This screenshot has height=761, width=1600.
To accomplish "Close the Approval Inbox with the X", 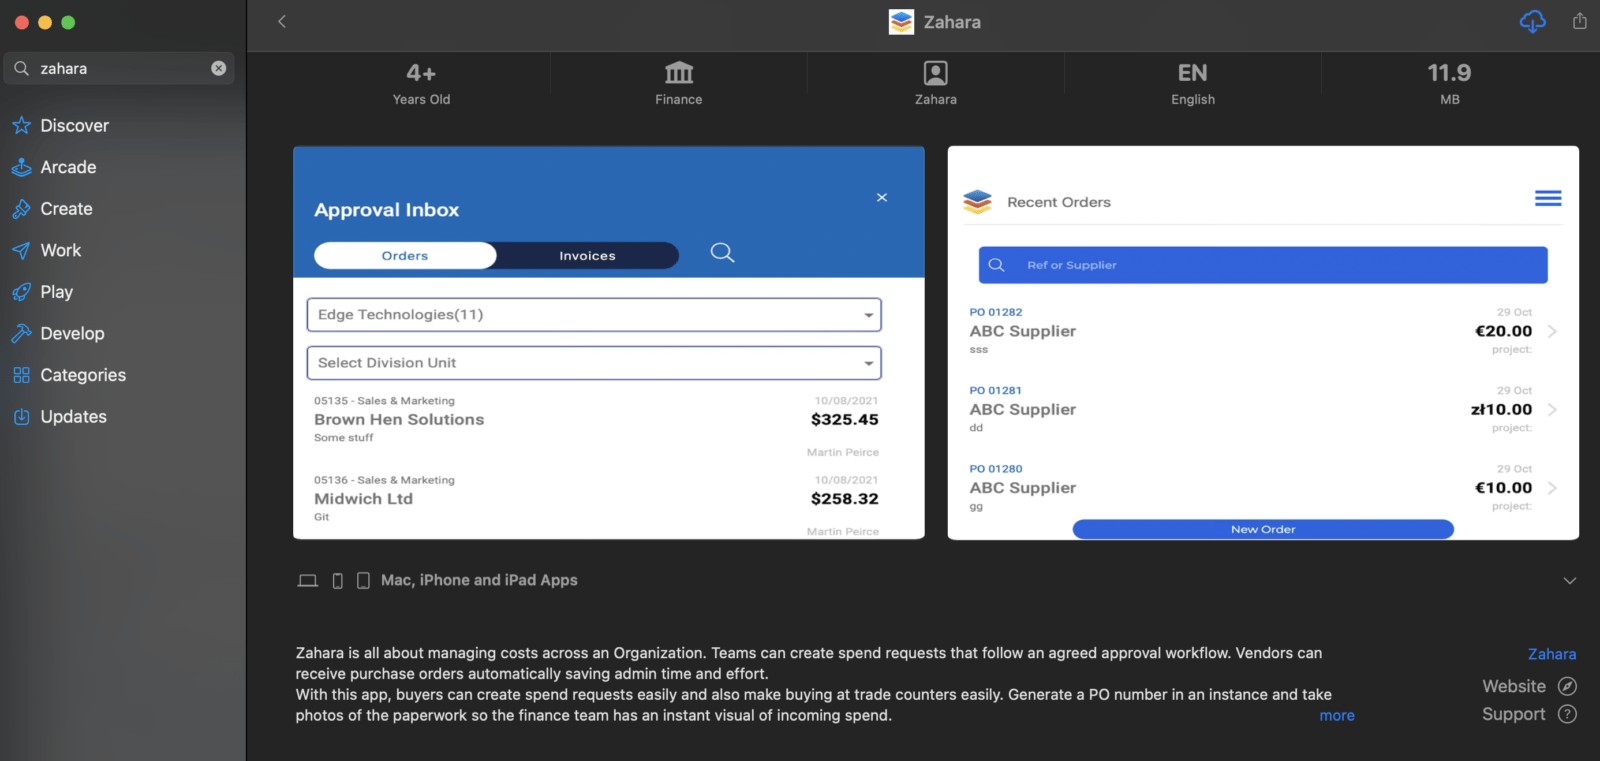I will point(882,197).
